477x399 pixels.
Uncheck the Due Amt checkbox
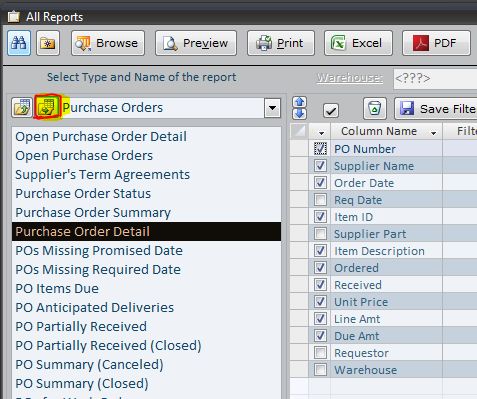(x=320, y=335)
